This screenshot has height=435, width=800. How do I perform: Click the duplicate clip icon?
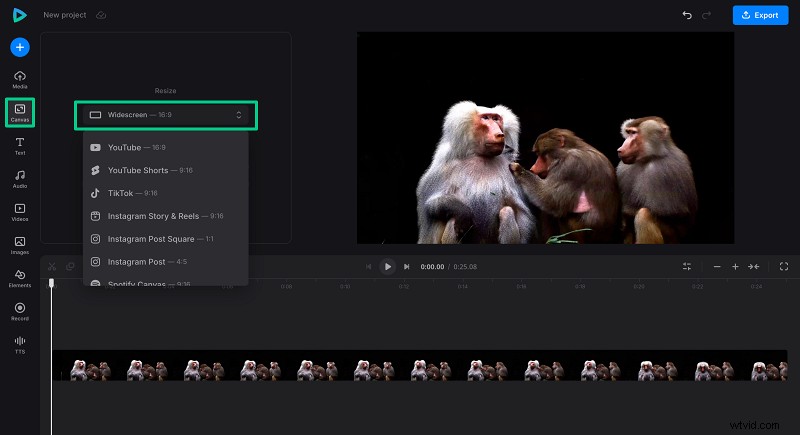(70, 267)
